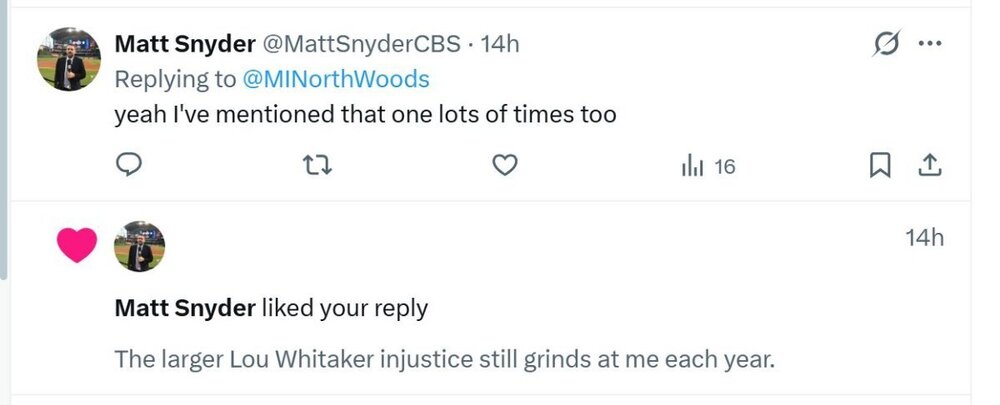
Task: Click the share upload arrow icon
Action: [x=928, y=166]
